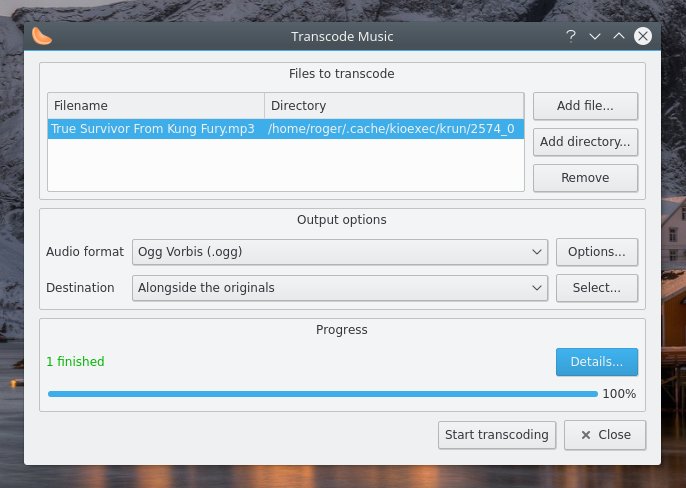Click the Close button at bottom

coord(605,435)
